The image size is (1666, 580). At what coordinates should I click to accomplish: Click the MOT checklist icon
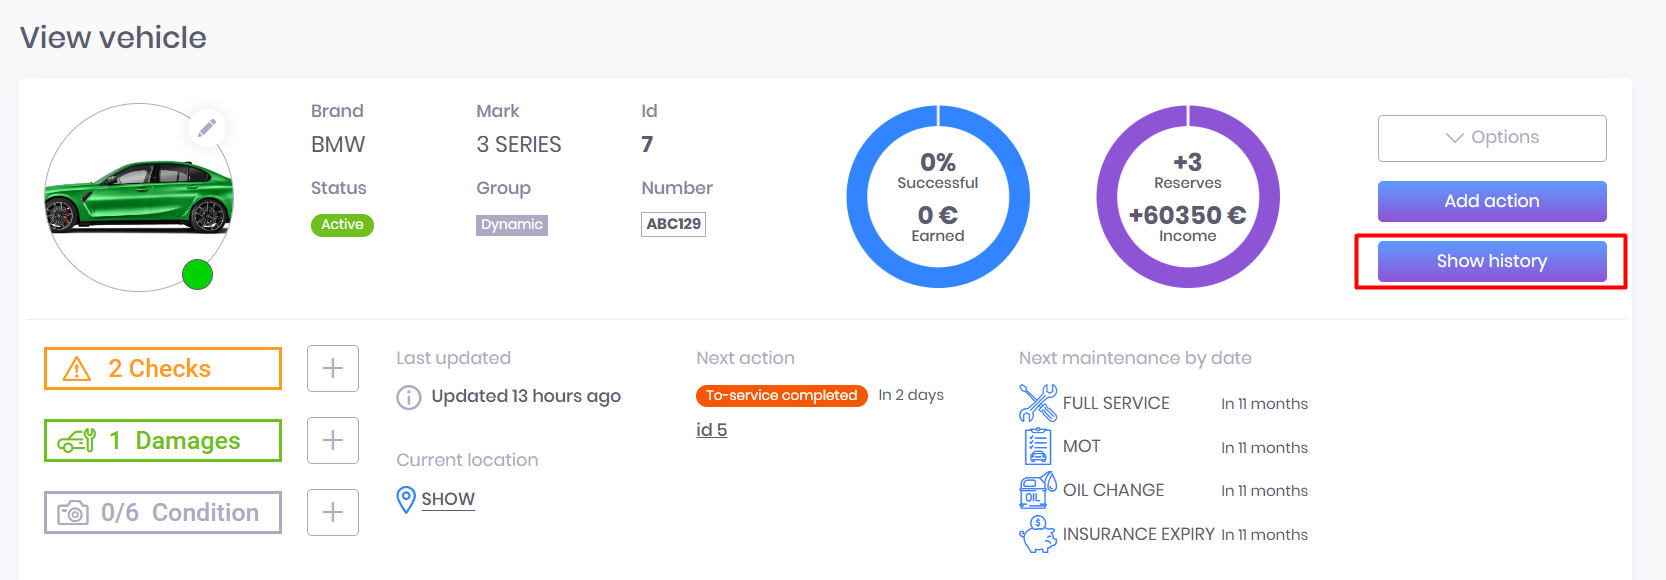click(x=1037, y=446)
